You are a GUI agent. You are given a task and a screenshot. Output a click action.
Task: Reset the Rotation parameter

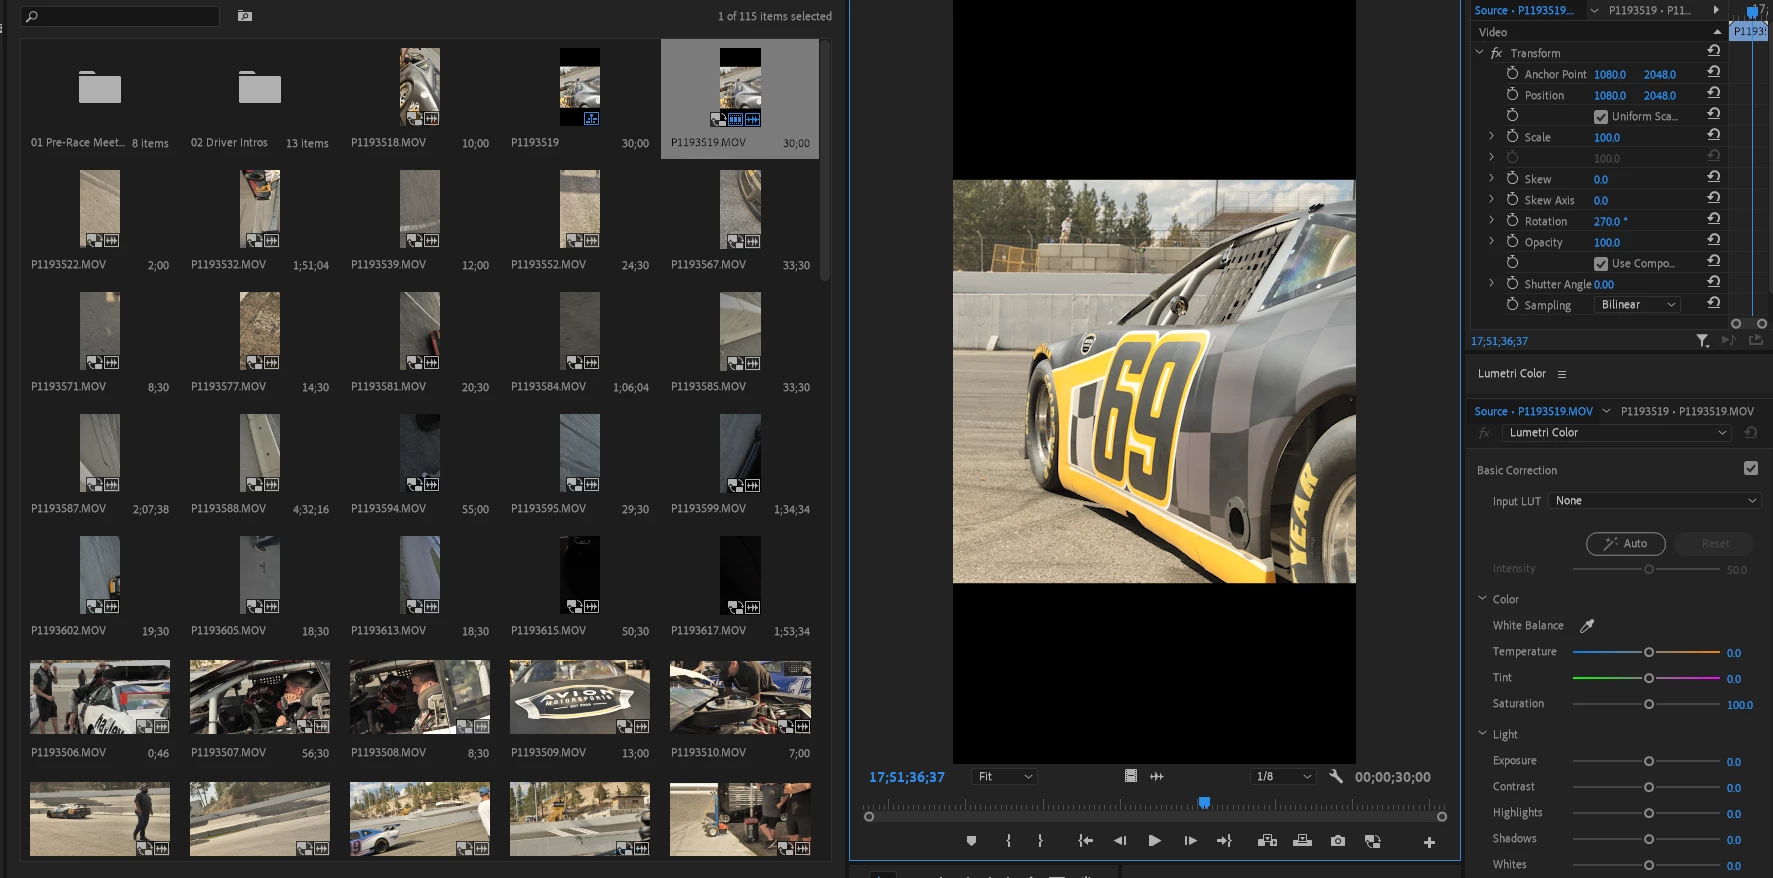[1714, 219]
